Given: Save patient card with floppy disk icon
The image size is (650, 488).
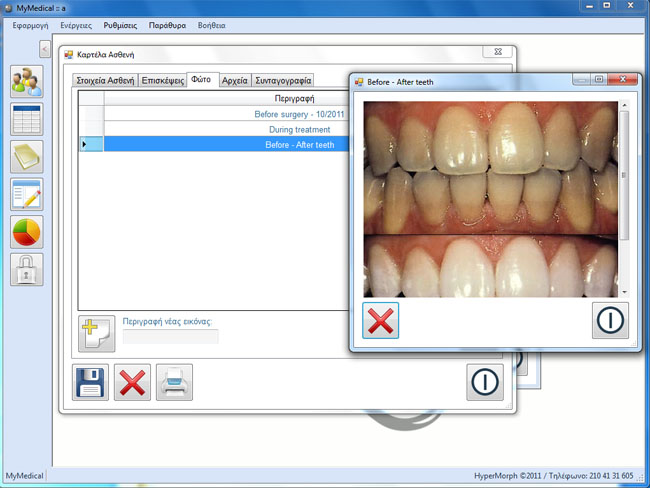Looking at the screenshot, I should (91, 383).
